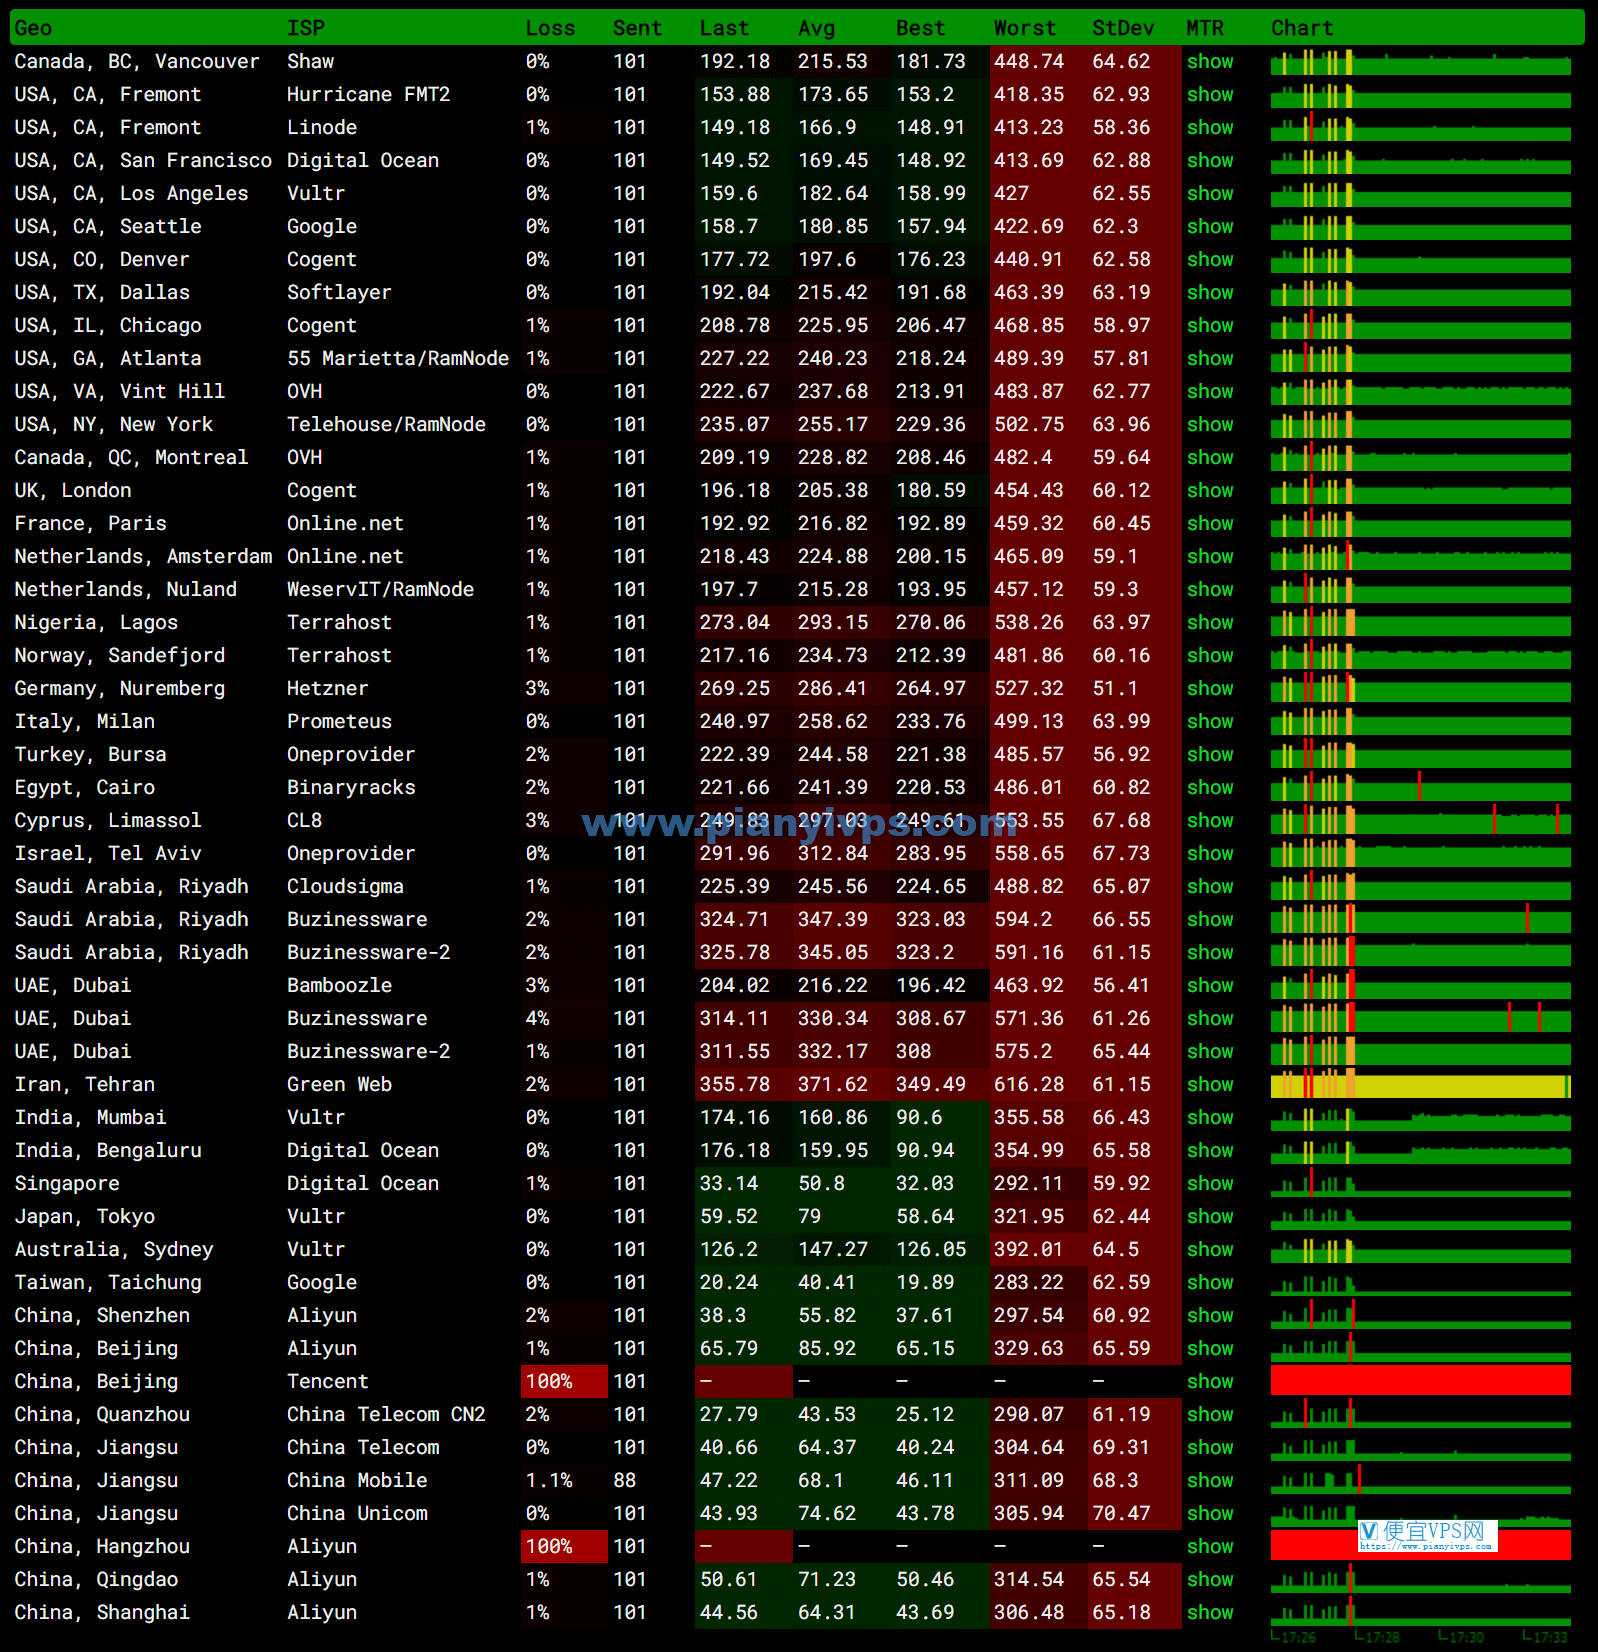Image resolution: width=1598 pixels, height=1652 pixels.
Task: Show MTR for Singapore Digital Ocean
Action: coord(1210,1183)
